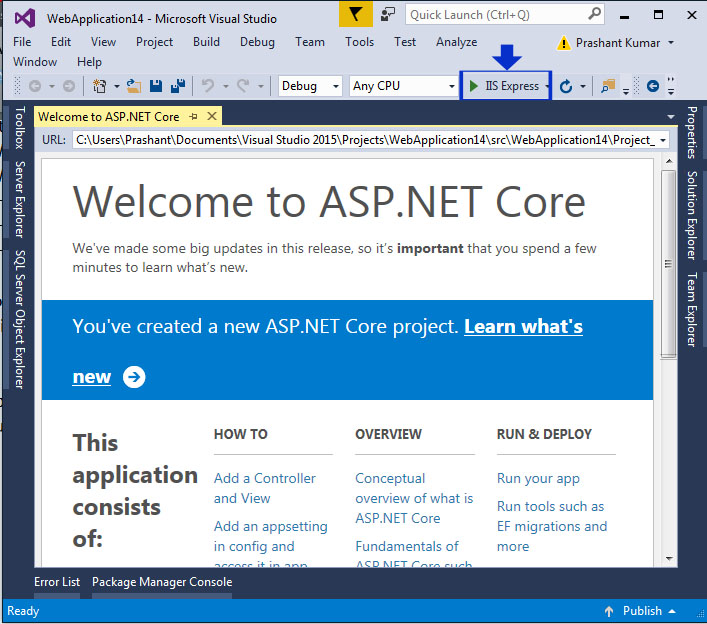The width and height of the screenshot is (707, 624).
Task: Click the Visual Studio logo icon
Action: coord(25,18)
